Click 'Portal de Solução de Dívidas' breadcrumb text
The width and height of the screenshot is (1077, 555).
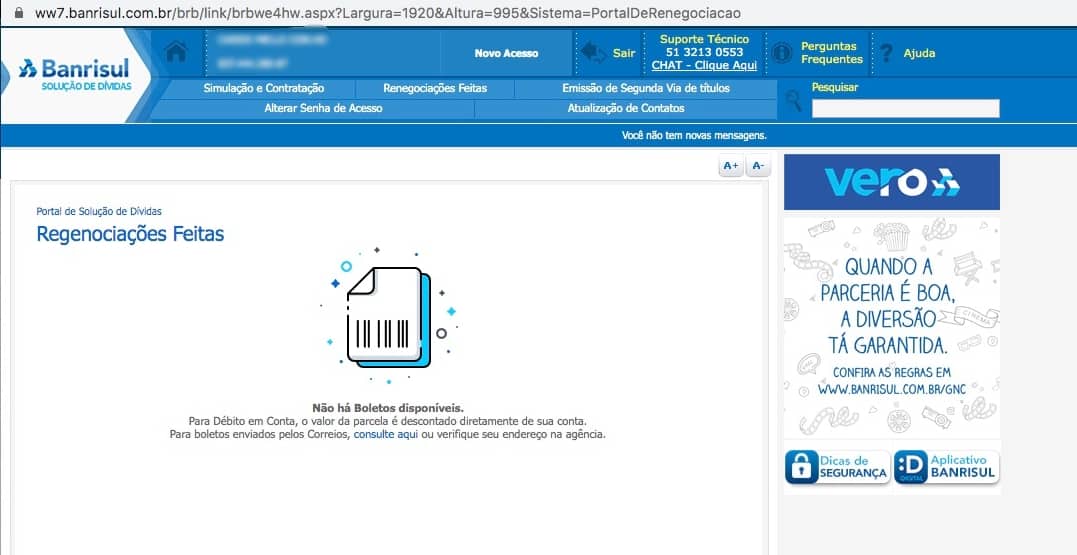pyautogui.click(x=99, y=212)
